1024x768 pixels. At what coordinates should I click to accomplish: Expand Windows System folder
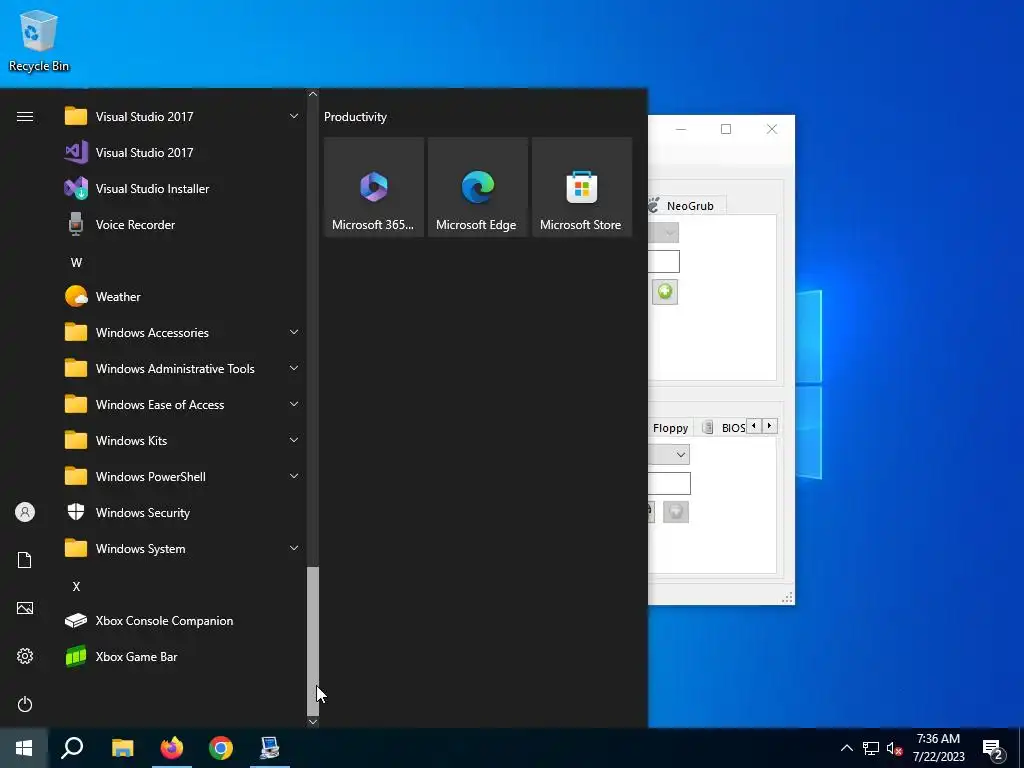coord(181,549)
